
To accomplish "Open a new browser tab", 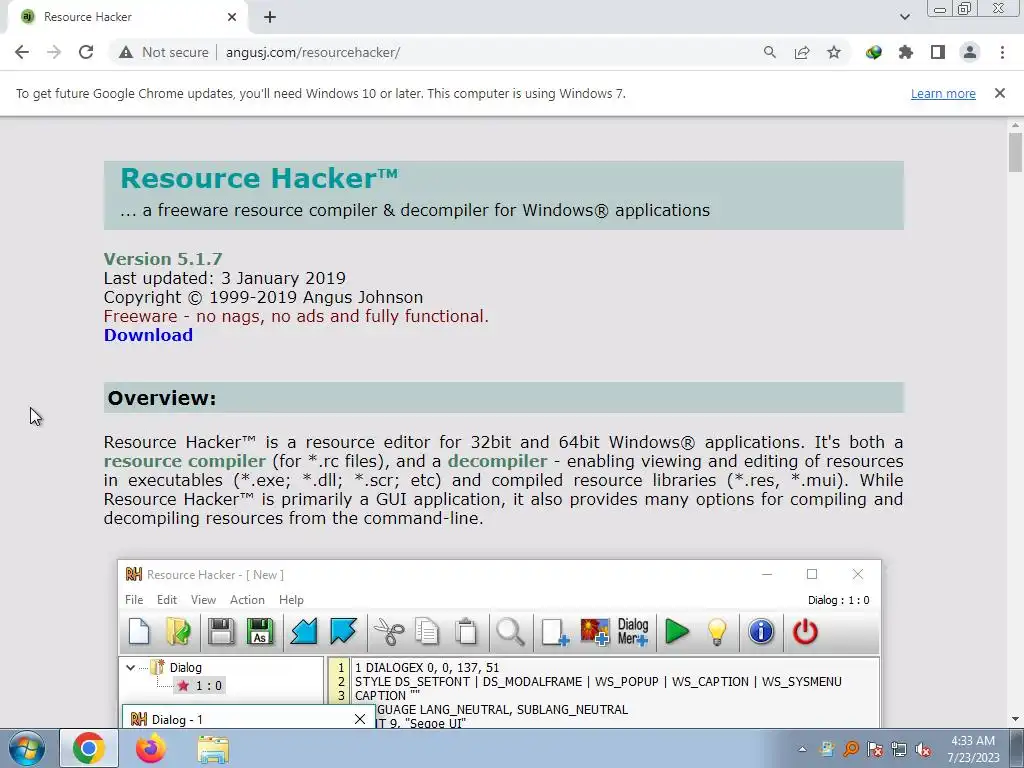I will pos(270,17).
